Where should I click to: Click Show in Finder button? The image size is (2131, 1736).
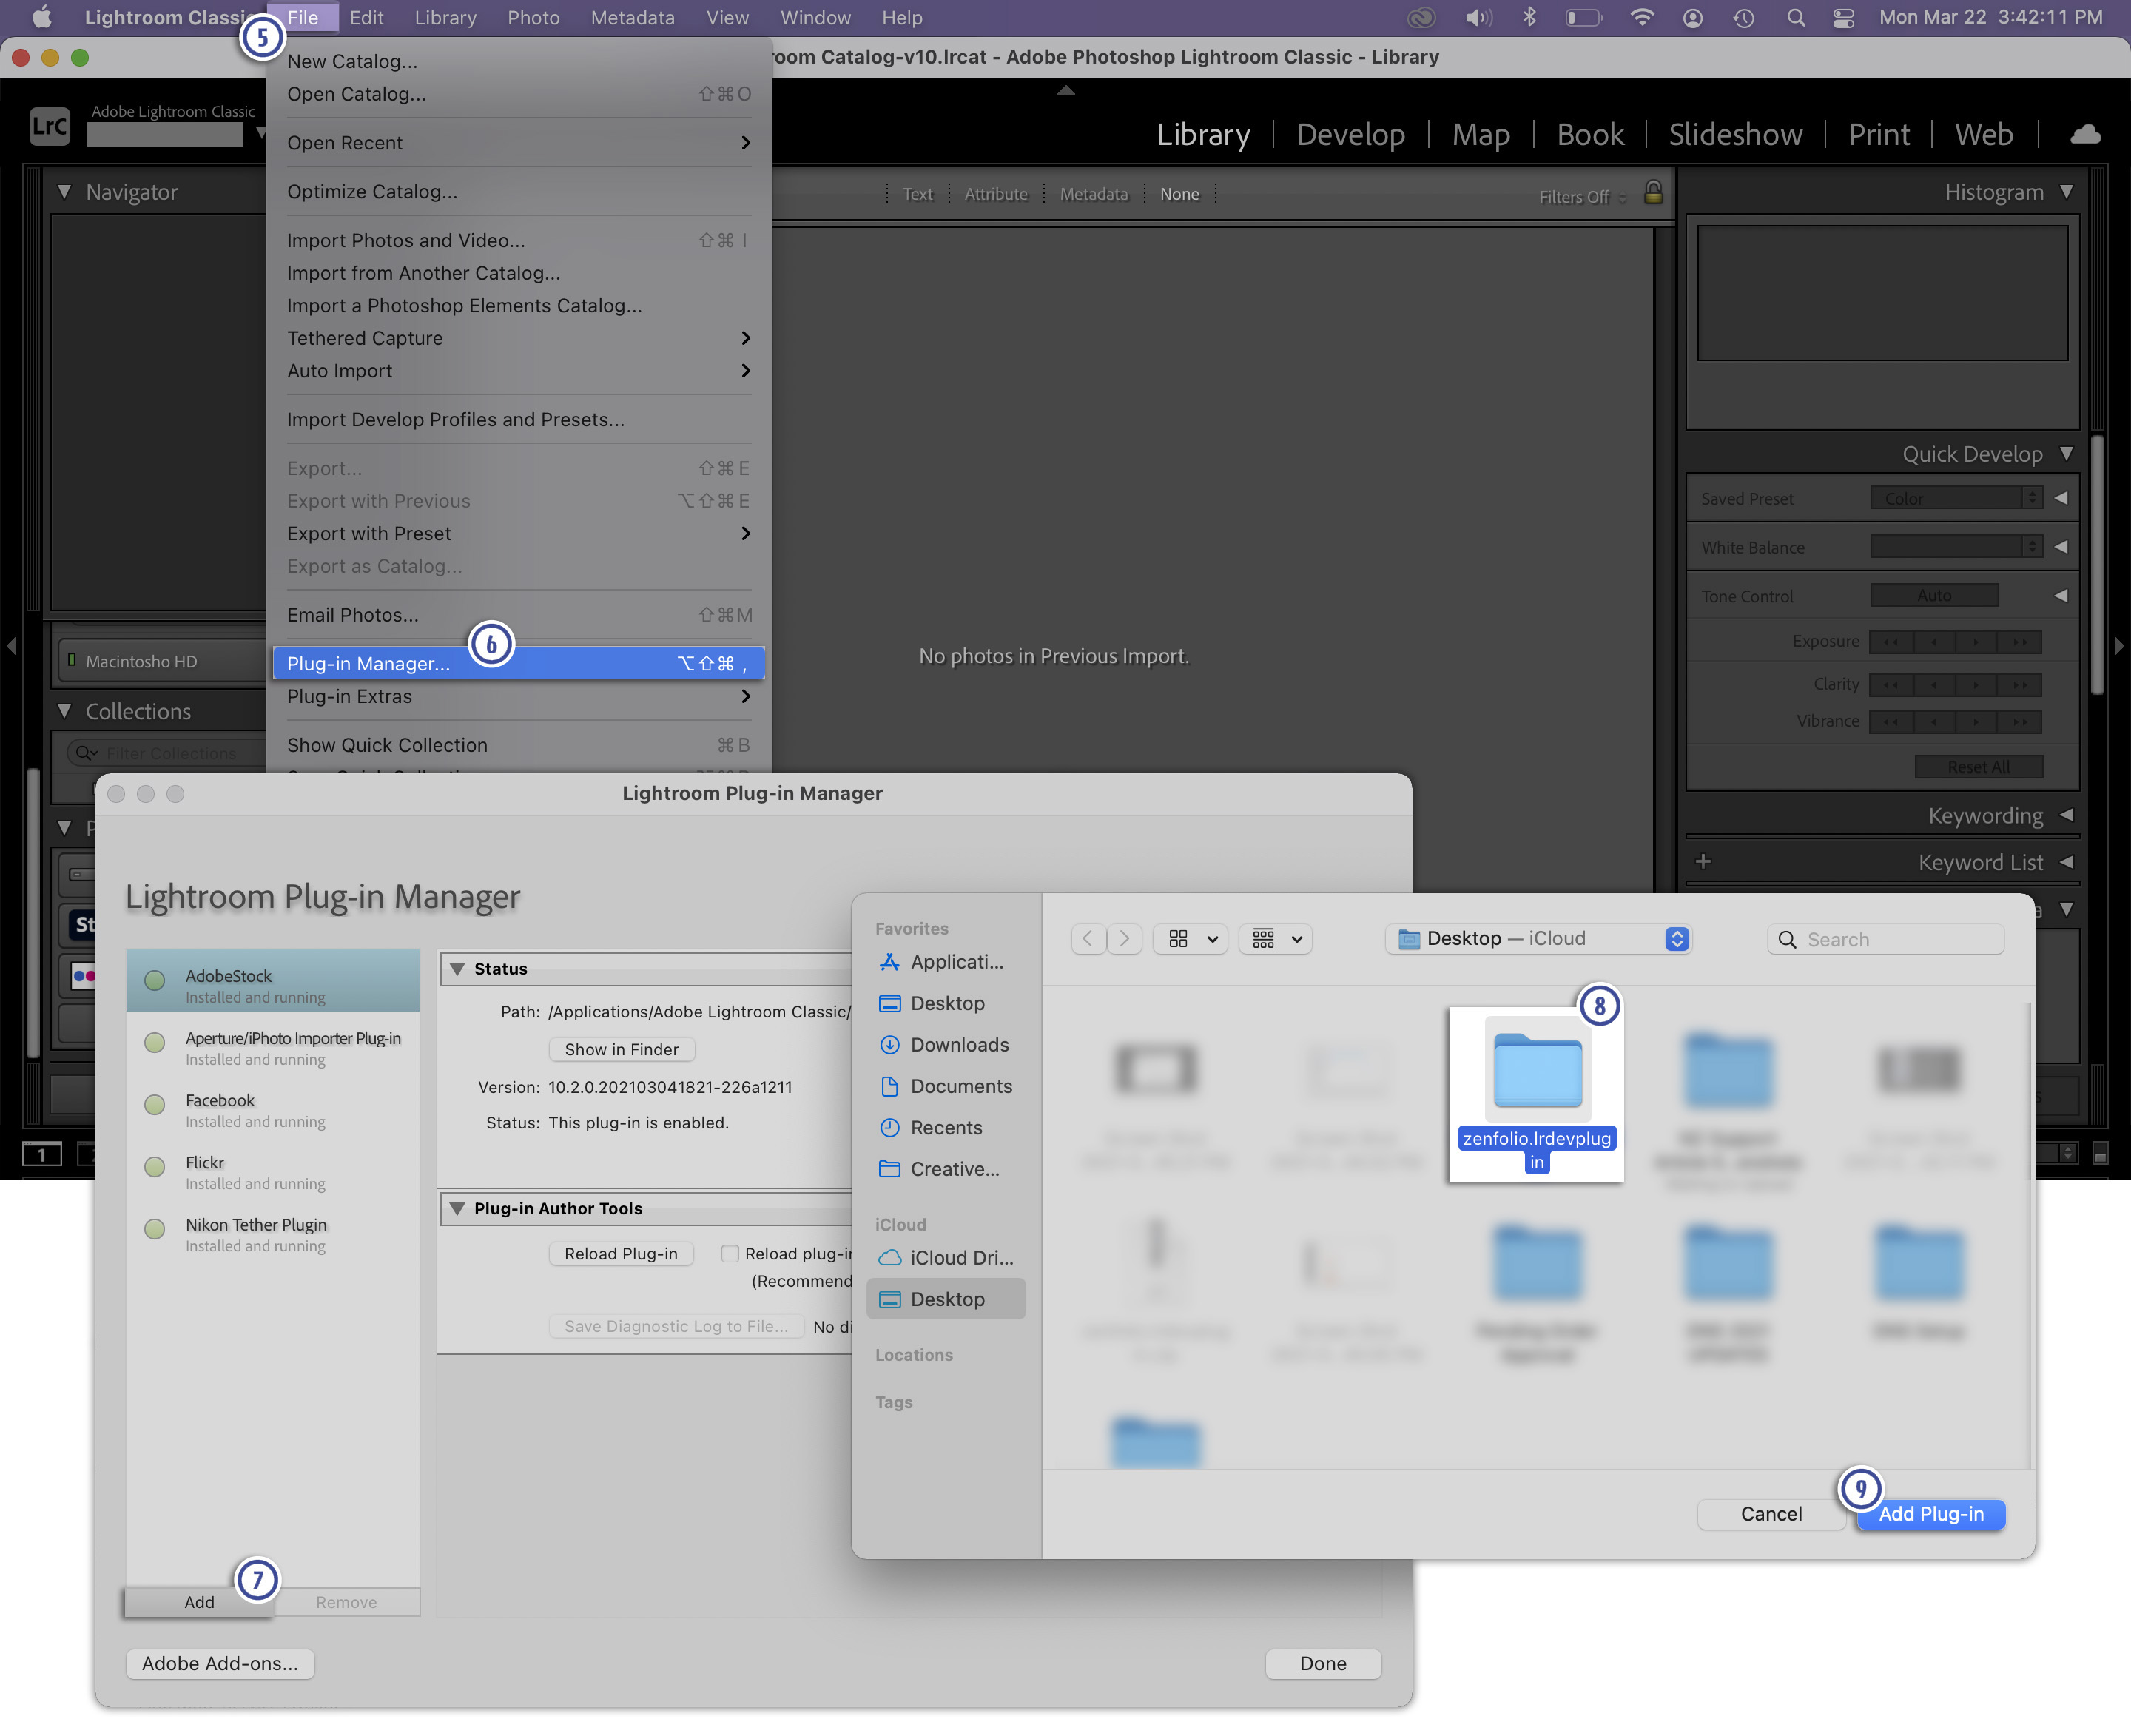(621, 1049)
